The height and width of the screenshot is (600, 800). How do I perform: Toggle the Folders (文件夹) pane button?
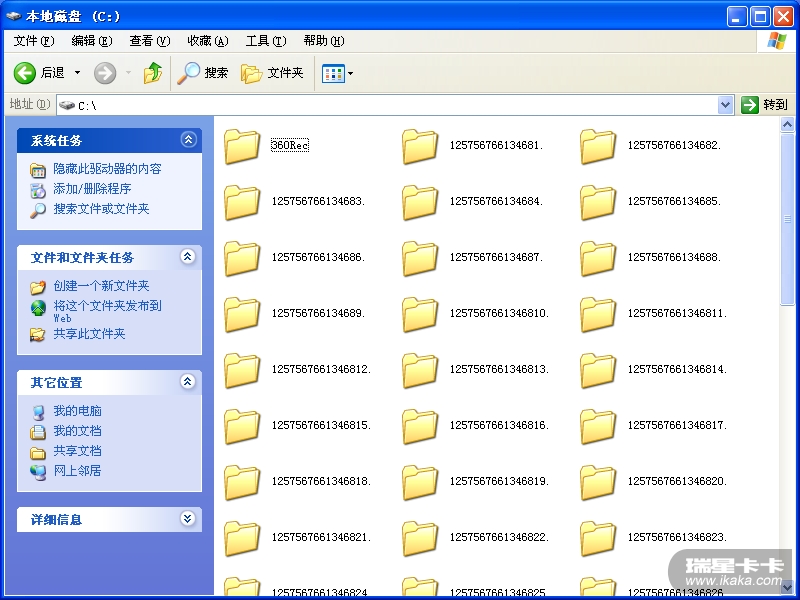(272, 73)
